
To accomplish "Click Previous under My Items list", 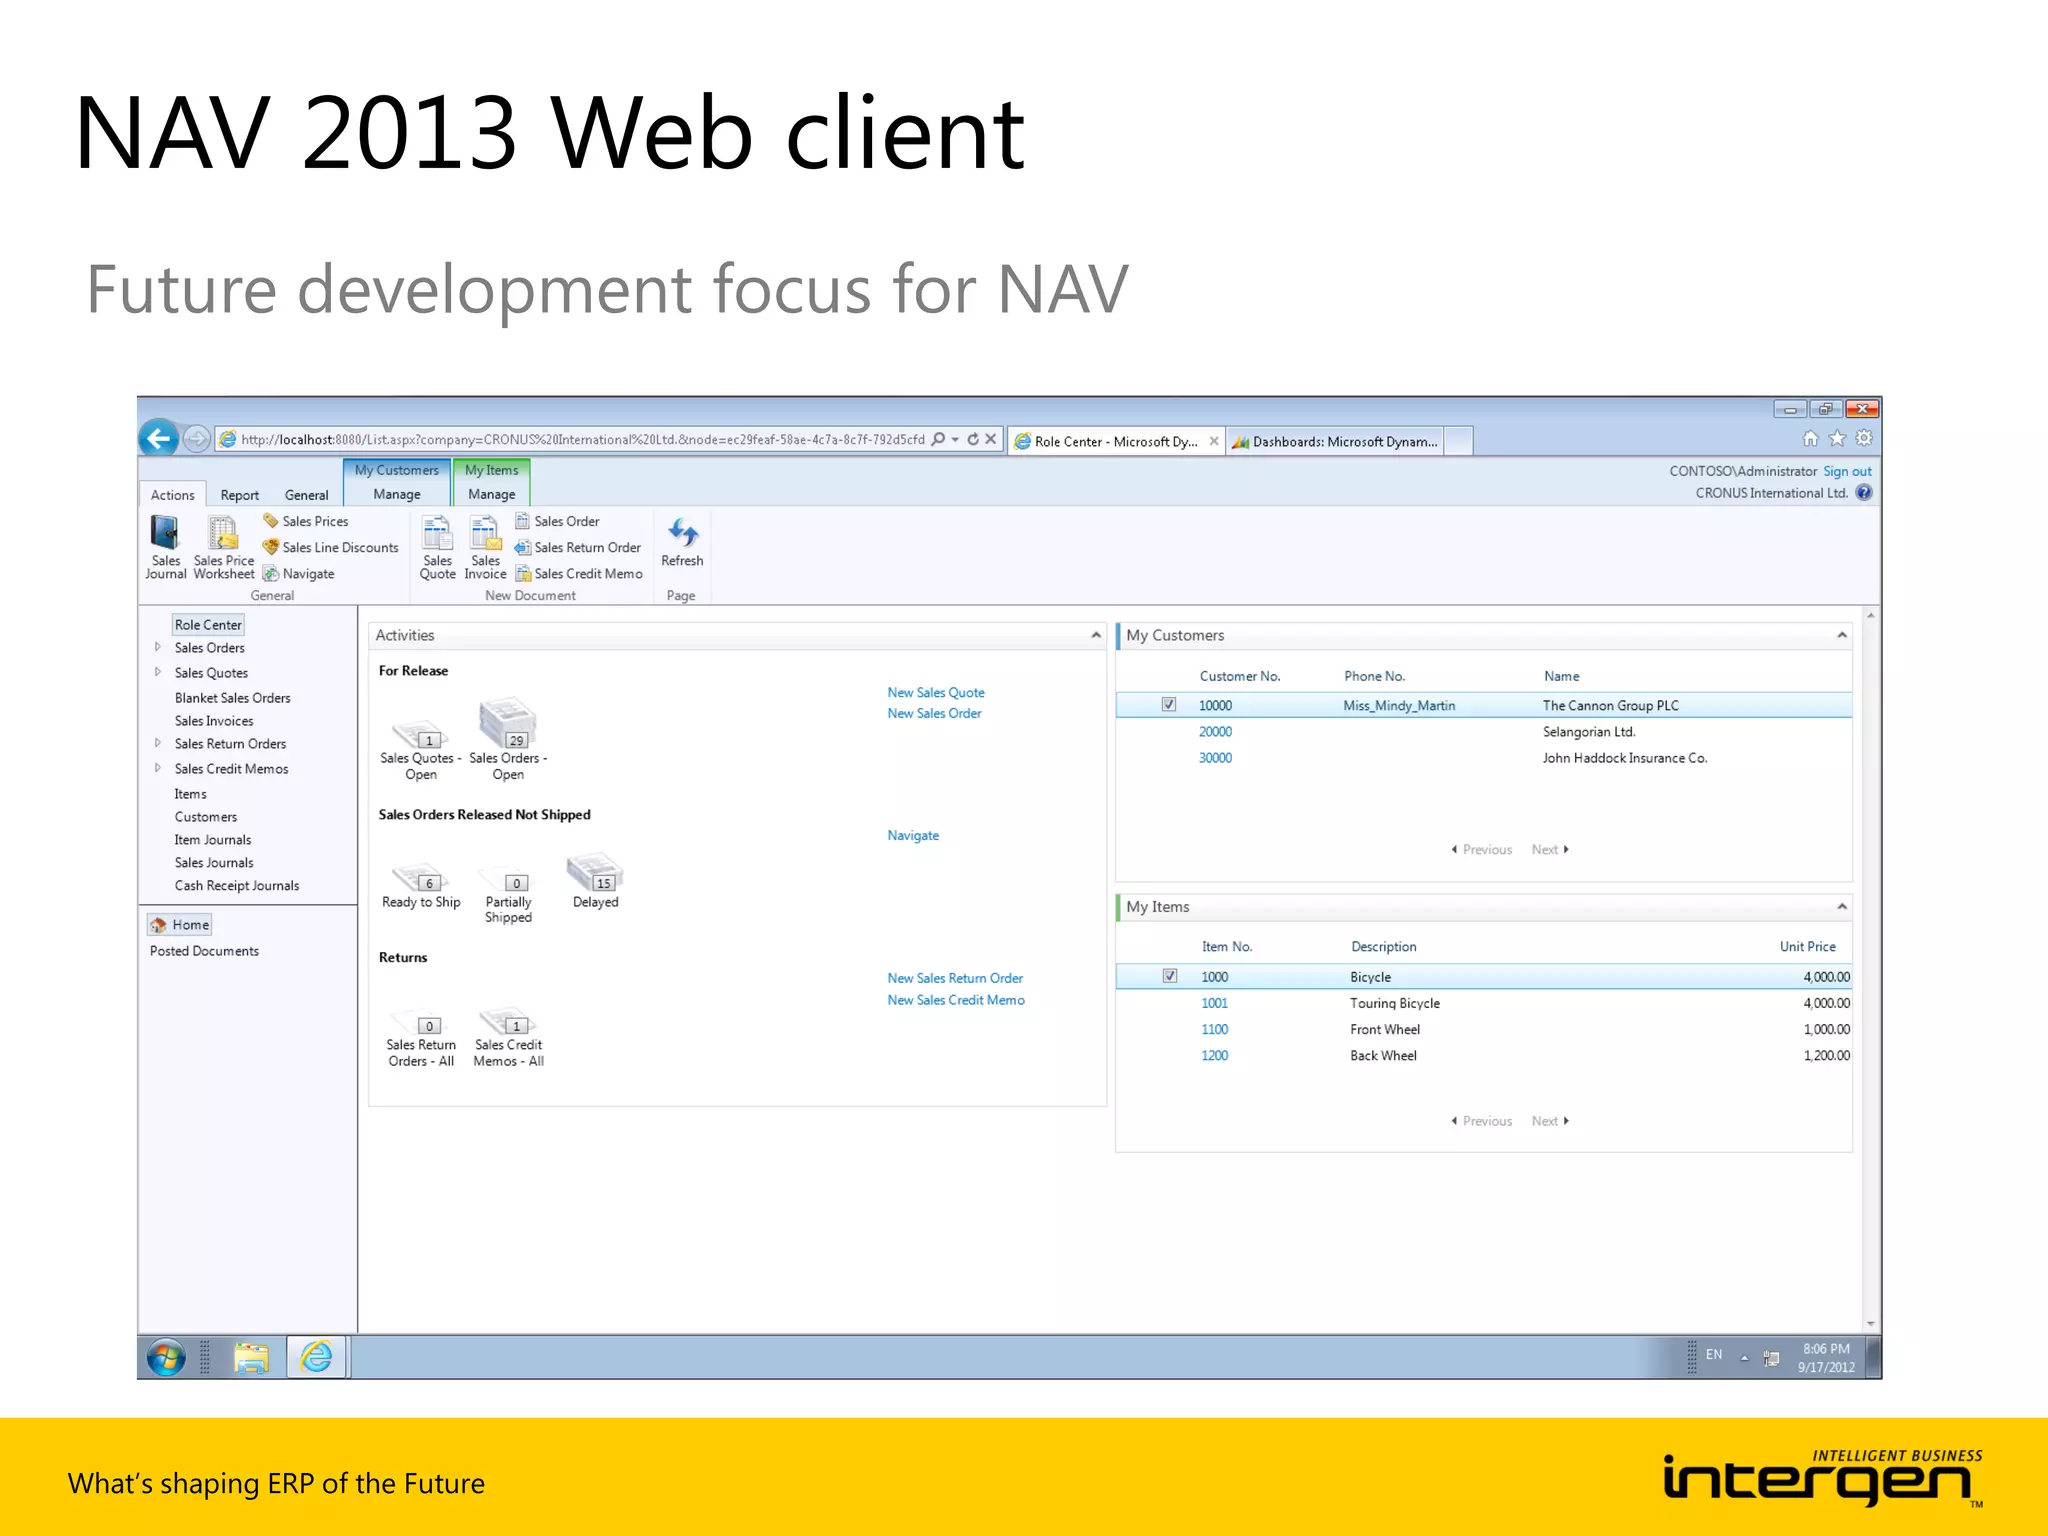I will 1481,1121.
